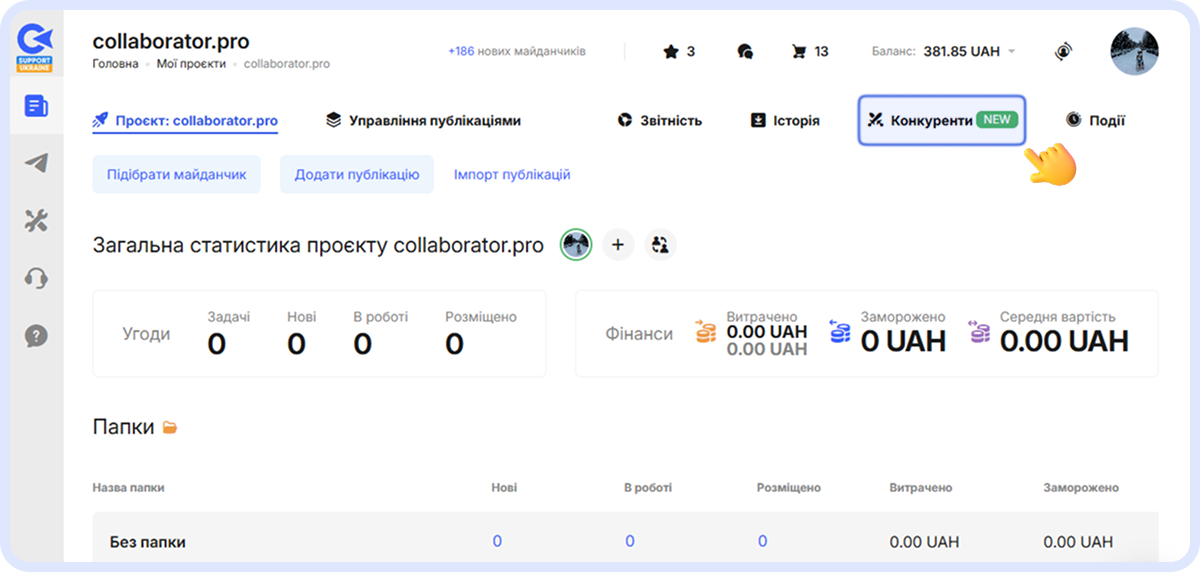Open the tools wrench sidebar icon
The height and width of the screenshot is (572, 1200).
coord(36,221)
